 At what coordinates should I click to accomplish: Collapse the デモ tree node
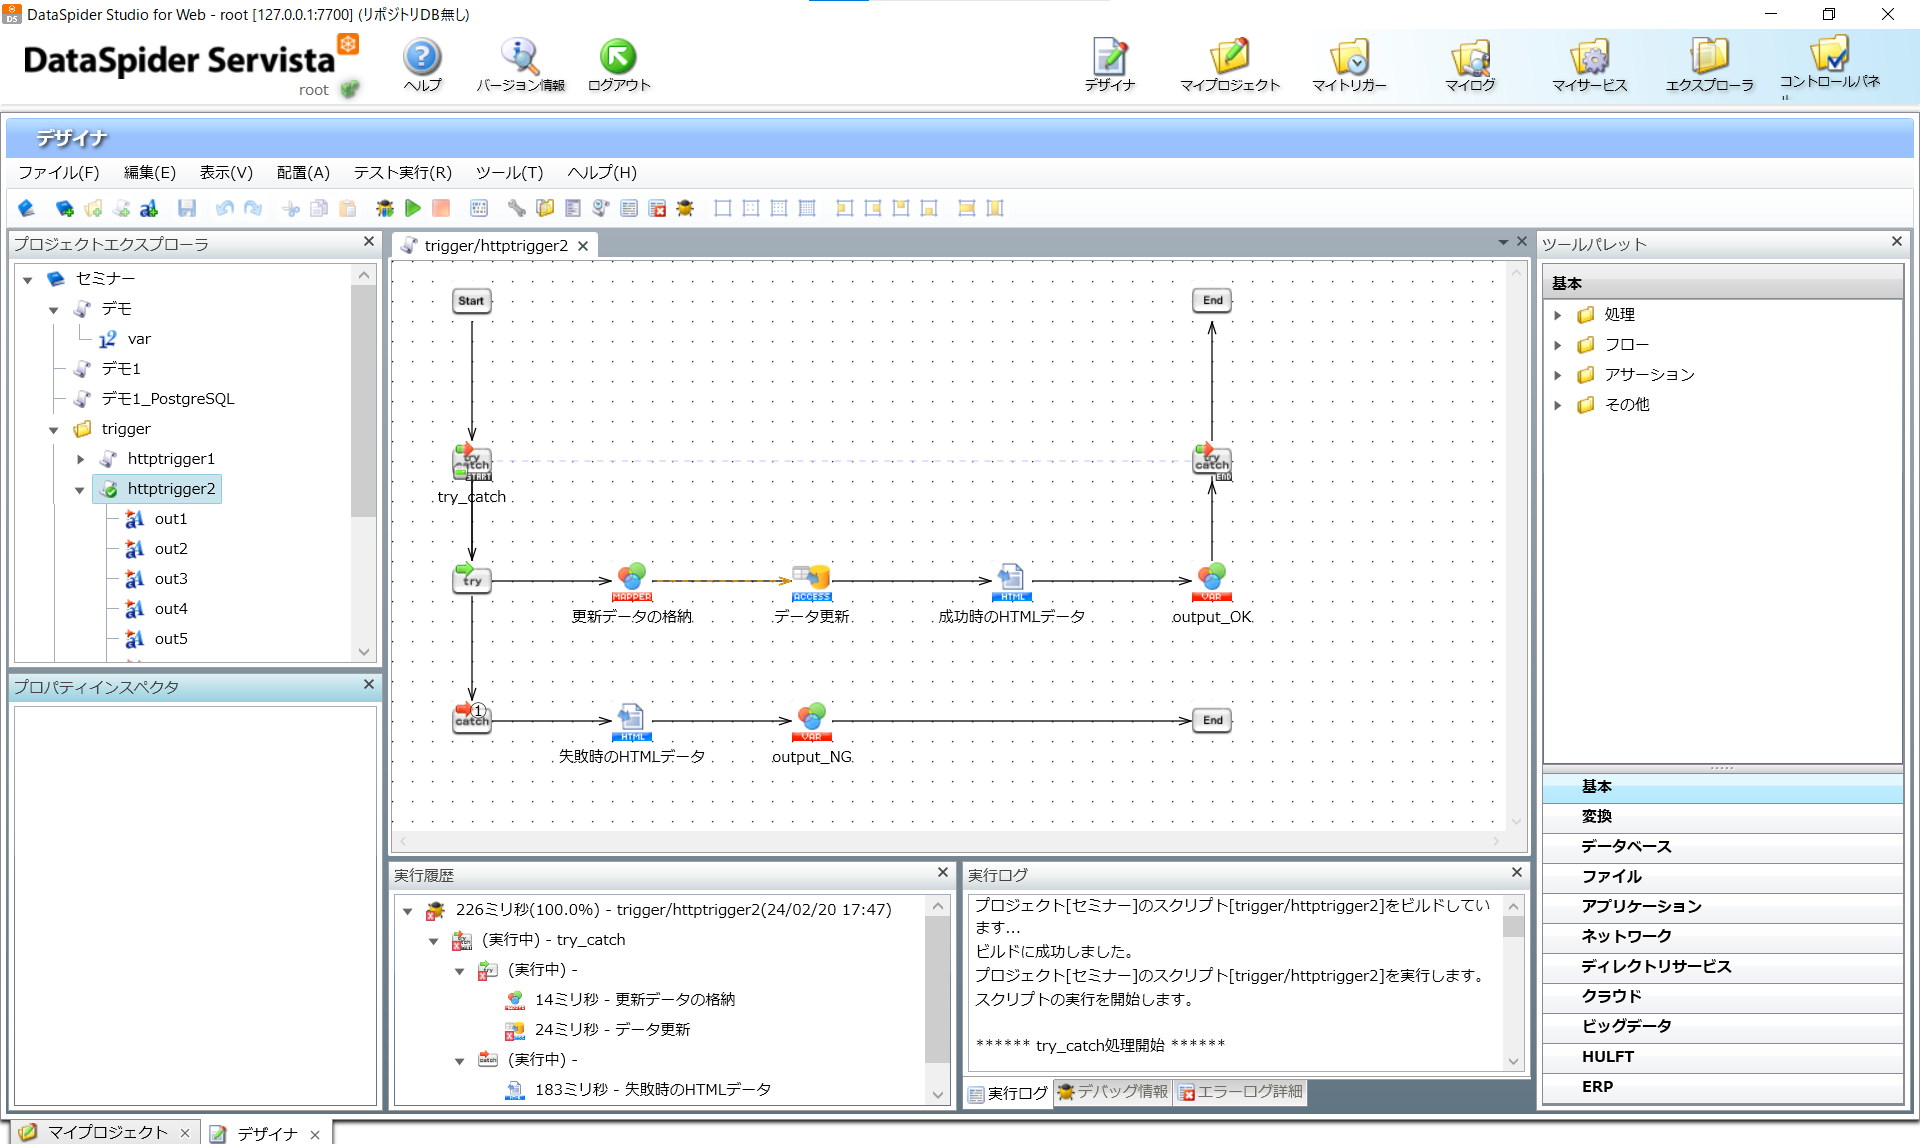[x=54, y=309]
